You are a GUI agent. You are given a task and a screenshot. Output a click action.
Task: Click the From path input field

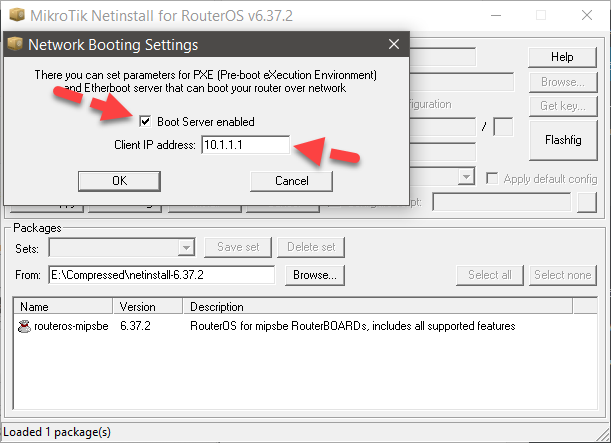pyautogui.click(x=162, y=275)
